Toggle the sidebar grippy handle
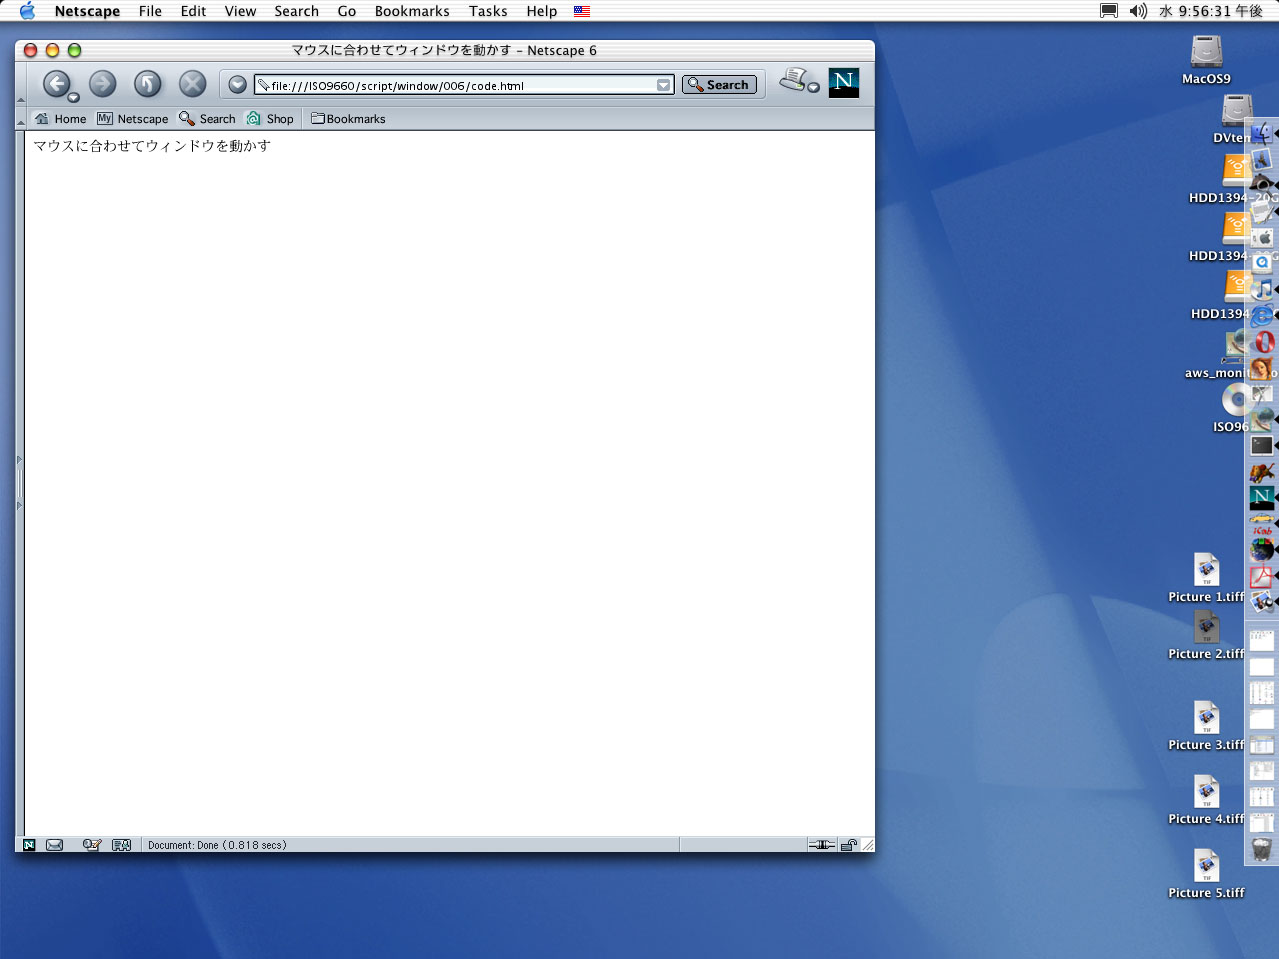This screenshot has height=959, width=1279. point(19,483)
